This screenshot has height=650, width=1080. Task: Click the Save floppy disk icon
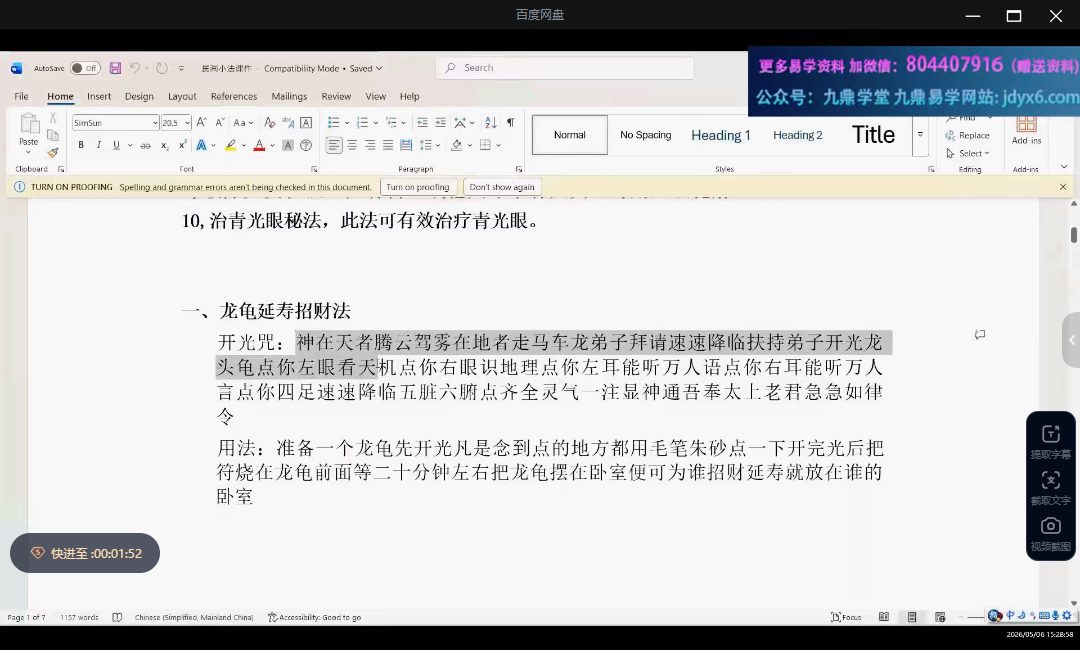(115, 68)
